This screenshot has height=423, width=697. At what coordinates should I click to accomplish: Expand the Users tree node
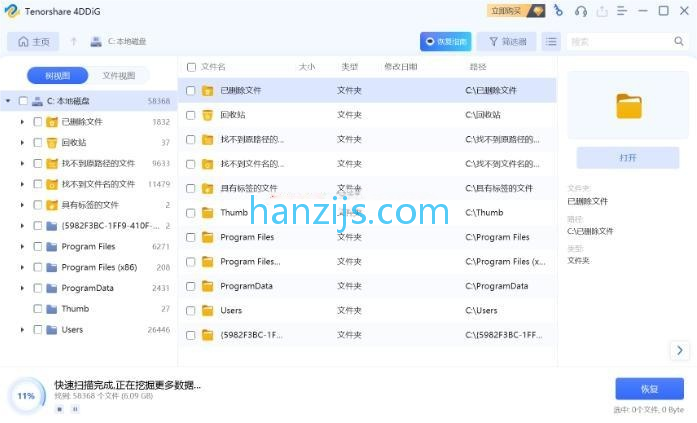22,330
